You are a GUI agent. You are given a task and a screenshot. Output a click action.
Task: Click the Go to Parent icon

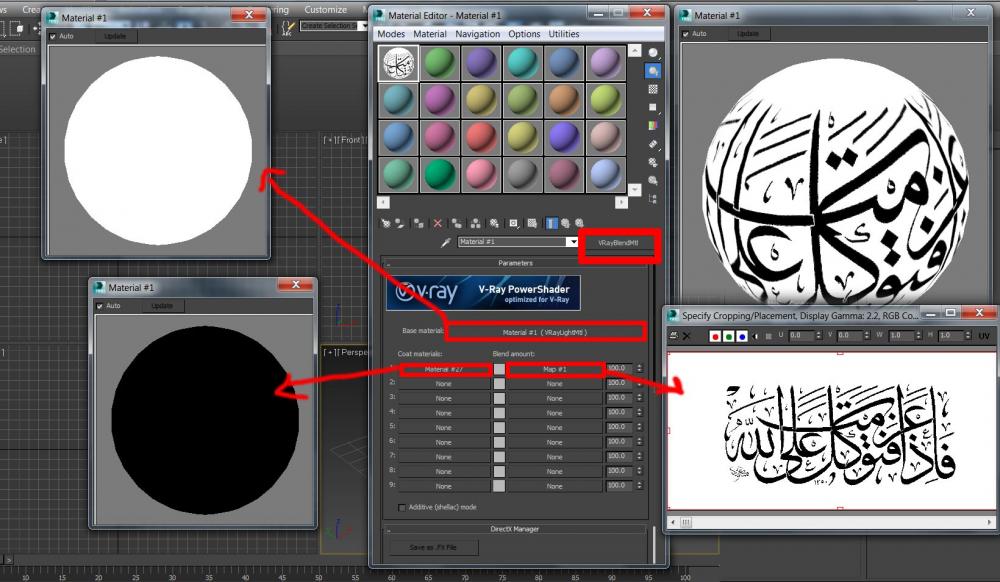pyautogui.click(x=565, y=223)
